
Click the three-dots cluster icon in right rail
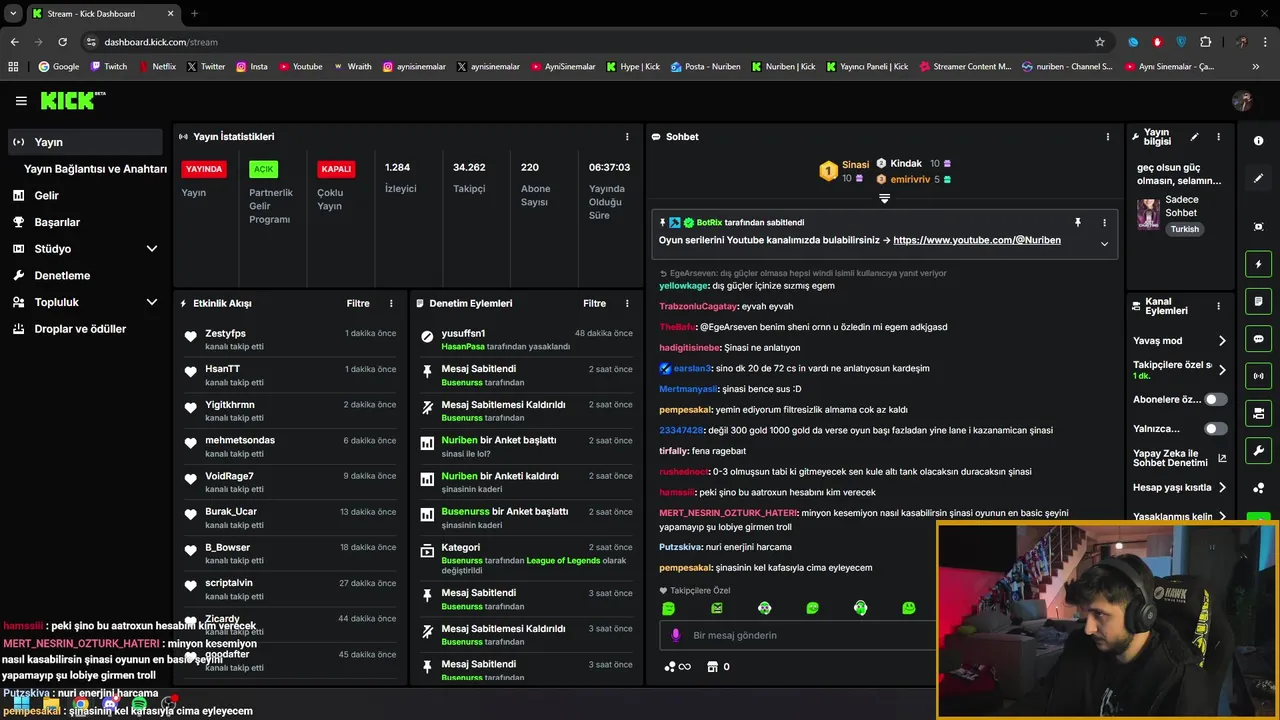tap(1258, 488)
